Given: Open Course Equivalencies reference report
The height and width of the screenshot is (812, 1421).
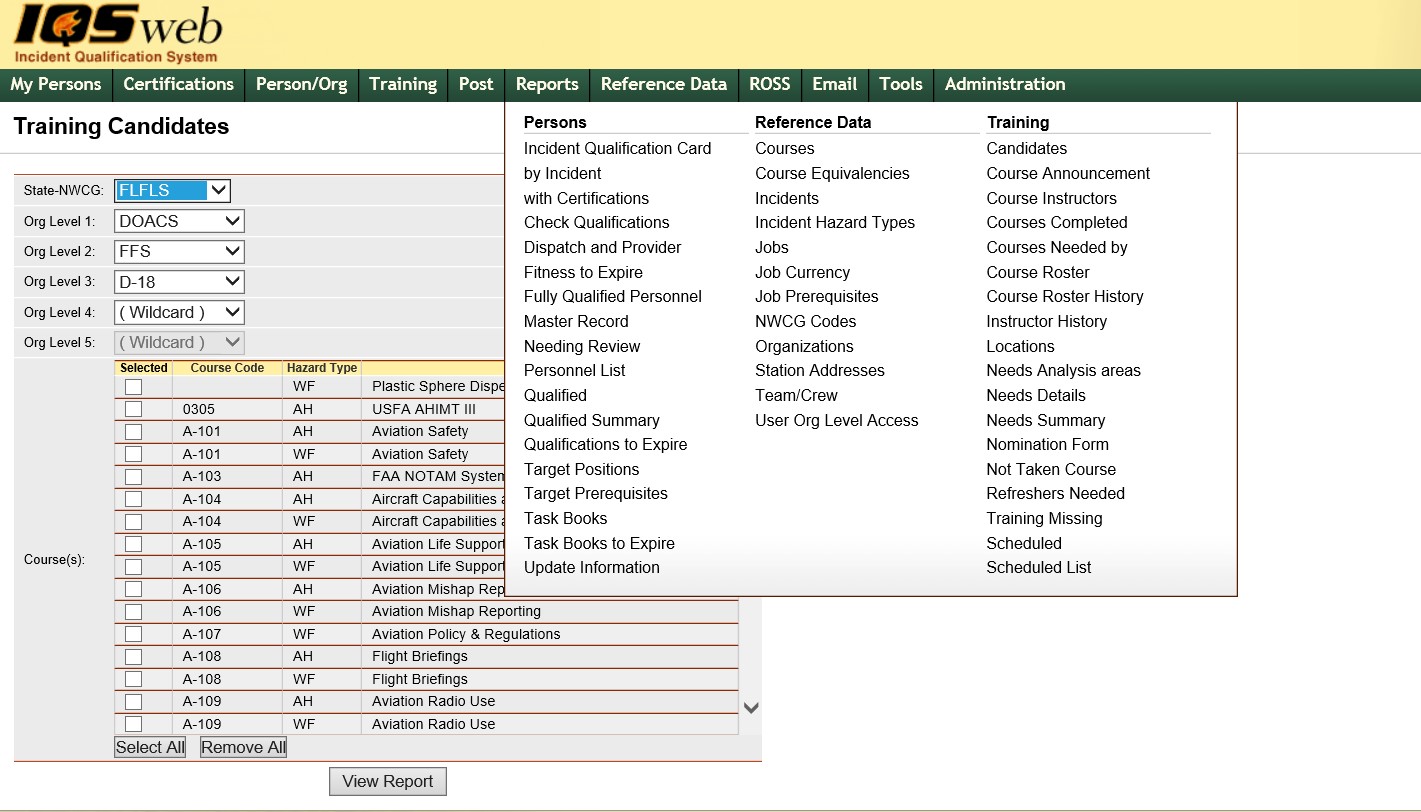Looking at the screenshot, I should [x=832, y=173].
